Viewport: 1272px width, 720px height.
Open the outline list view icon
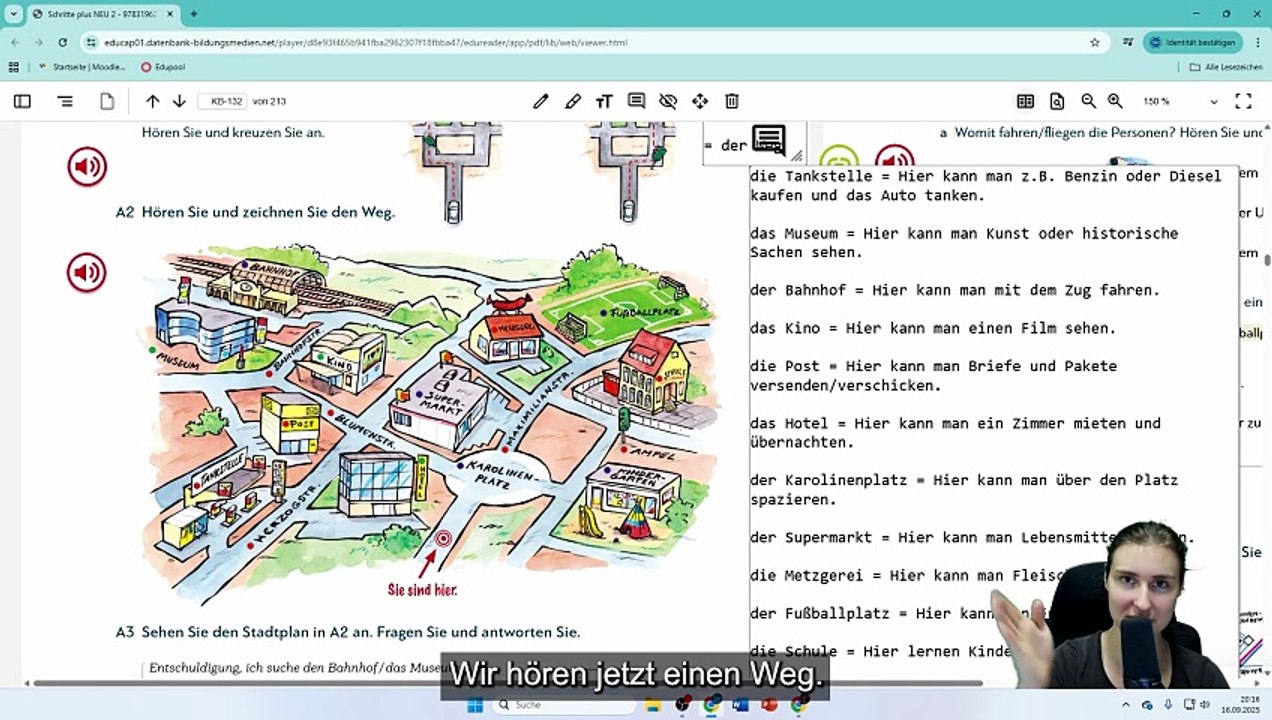[x=65, y=101]
